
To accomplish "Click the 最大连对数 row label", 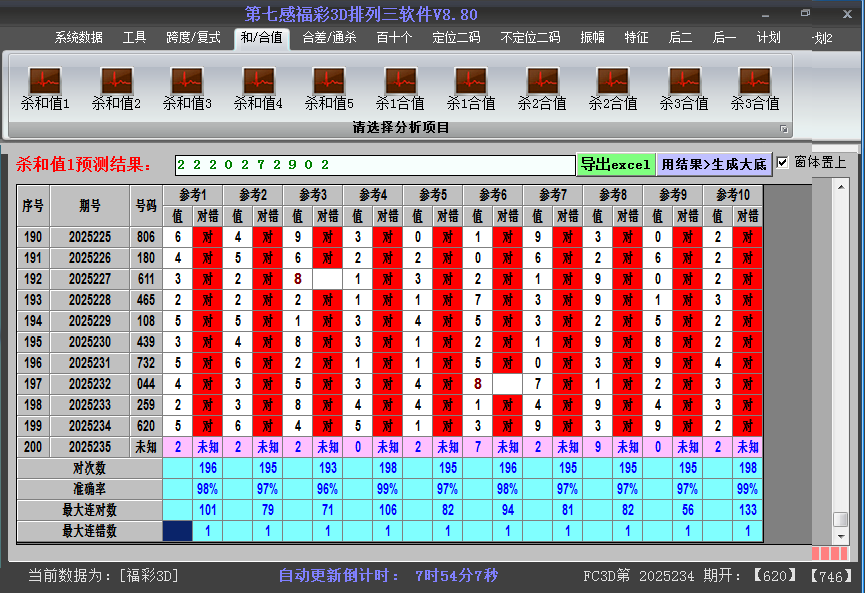I will click(89, 510).
